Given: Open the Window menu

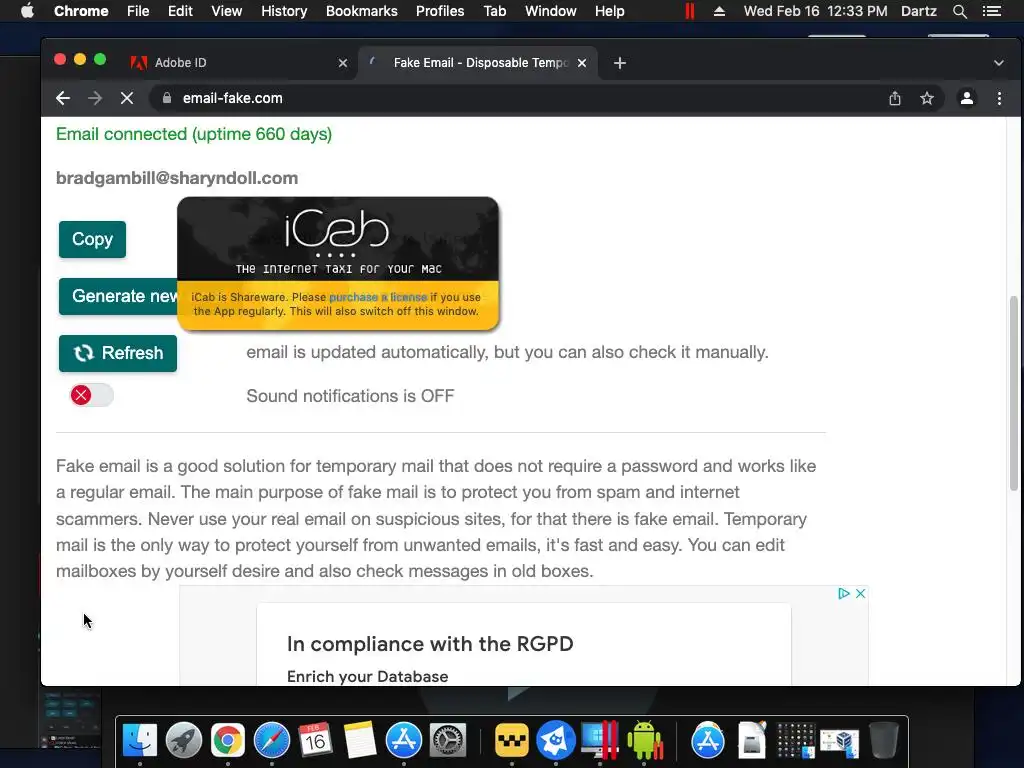Looking at the screenshot, I should coord(551,11).
